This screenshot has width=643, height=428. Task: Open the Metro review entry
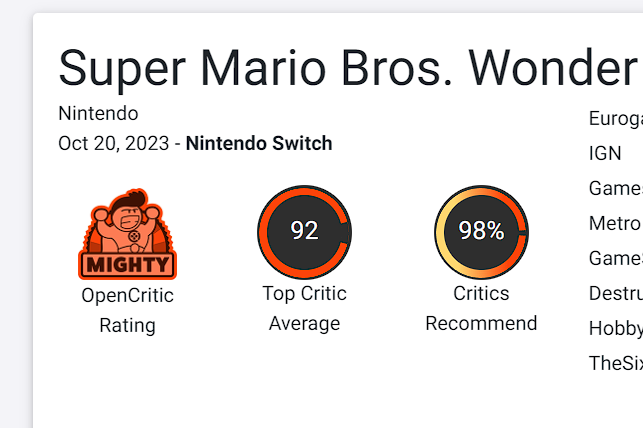point(614,223)
